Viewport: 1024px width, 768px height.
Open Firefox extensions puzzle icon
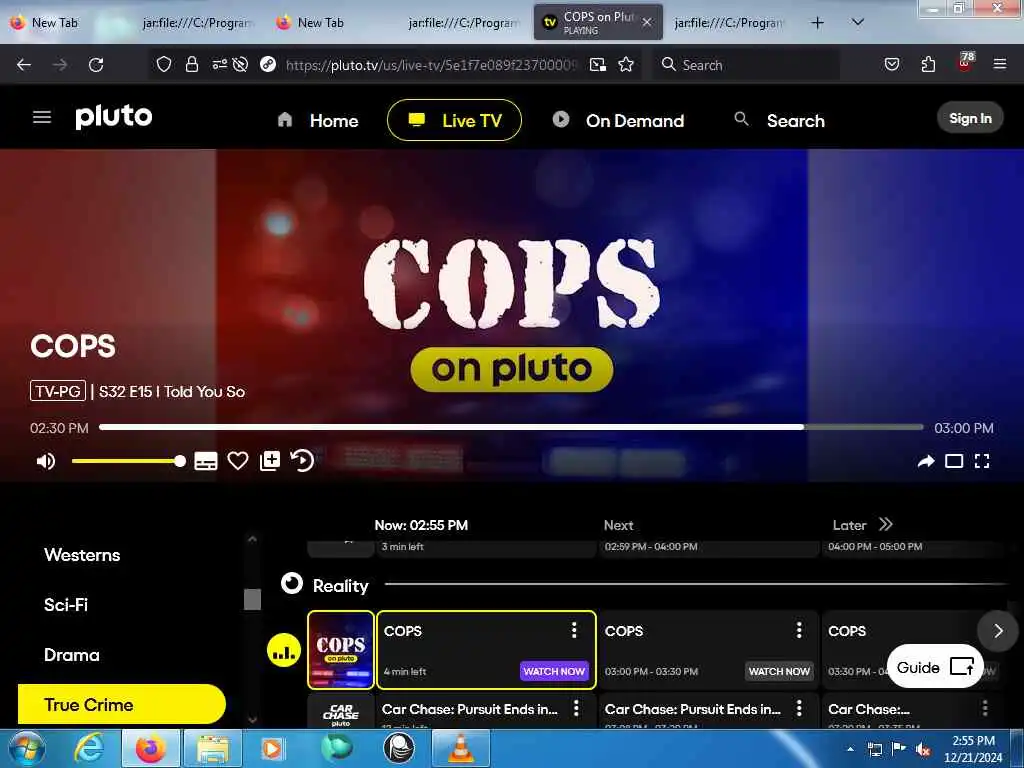[928, 64]
